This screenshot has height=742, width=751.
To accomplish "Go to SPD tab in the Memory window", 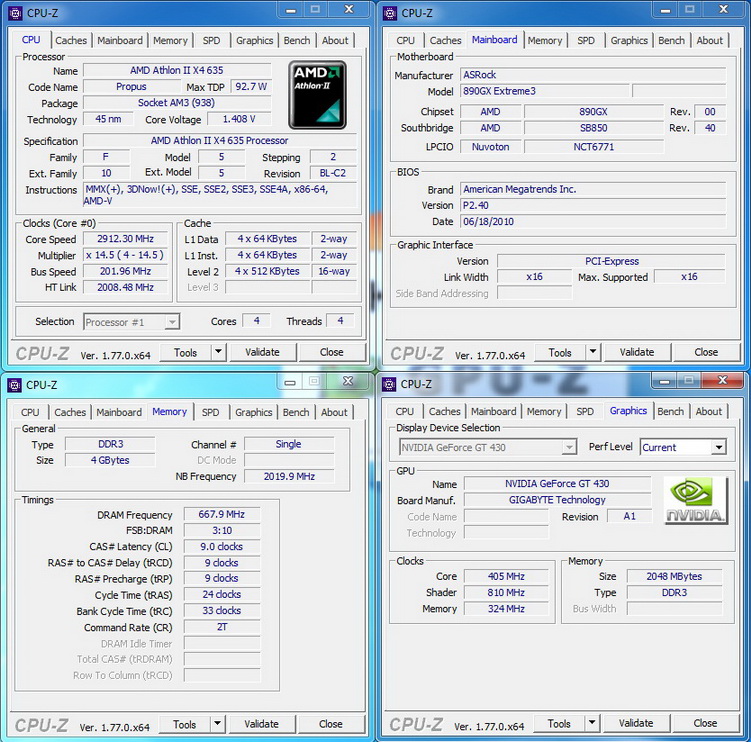I will pos(210,412).
